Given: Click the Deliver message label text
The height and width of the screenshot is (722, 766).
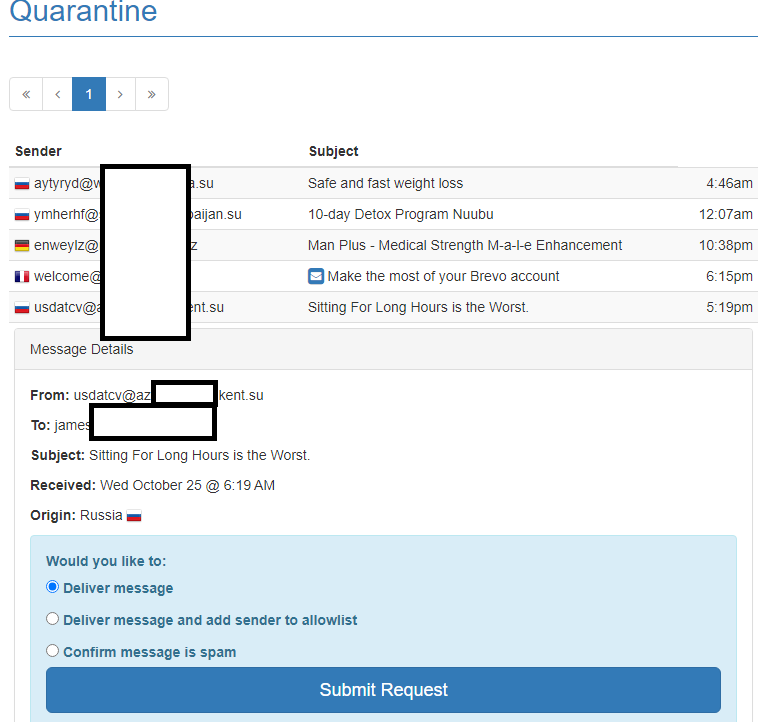Looking at the screenshot, I should pos(118,588).
